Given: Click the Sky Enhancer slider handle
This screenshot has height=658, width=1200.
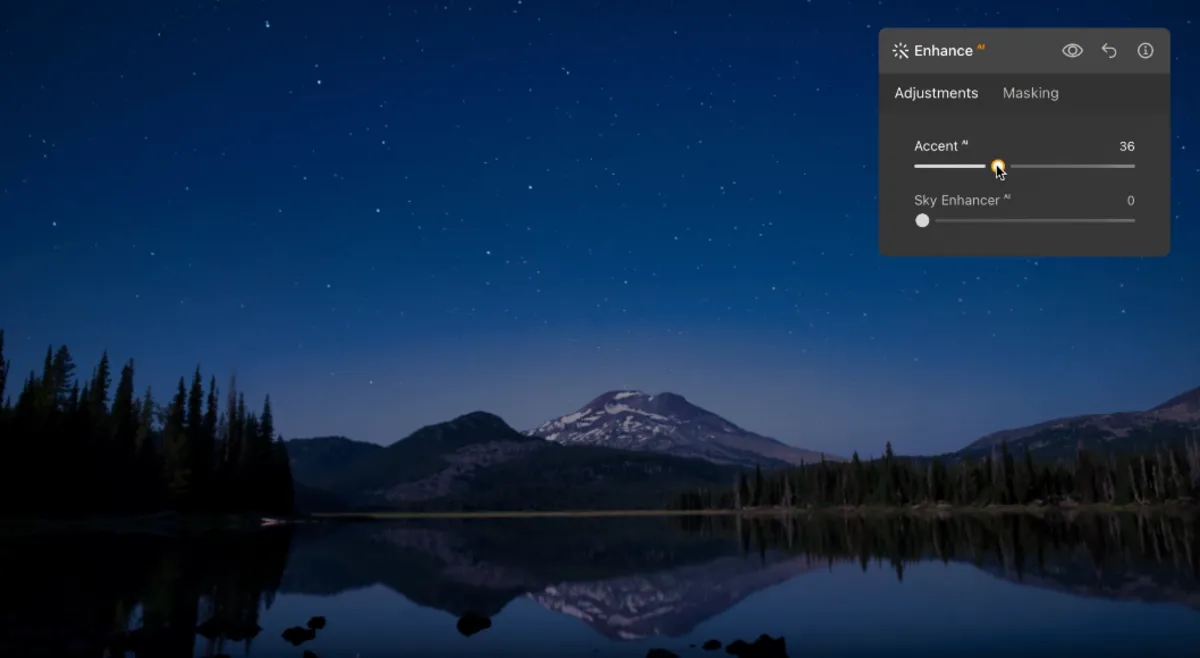Looking at the screenshot, I should (922, 220).
